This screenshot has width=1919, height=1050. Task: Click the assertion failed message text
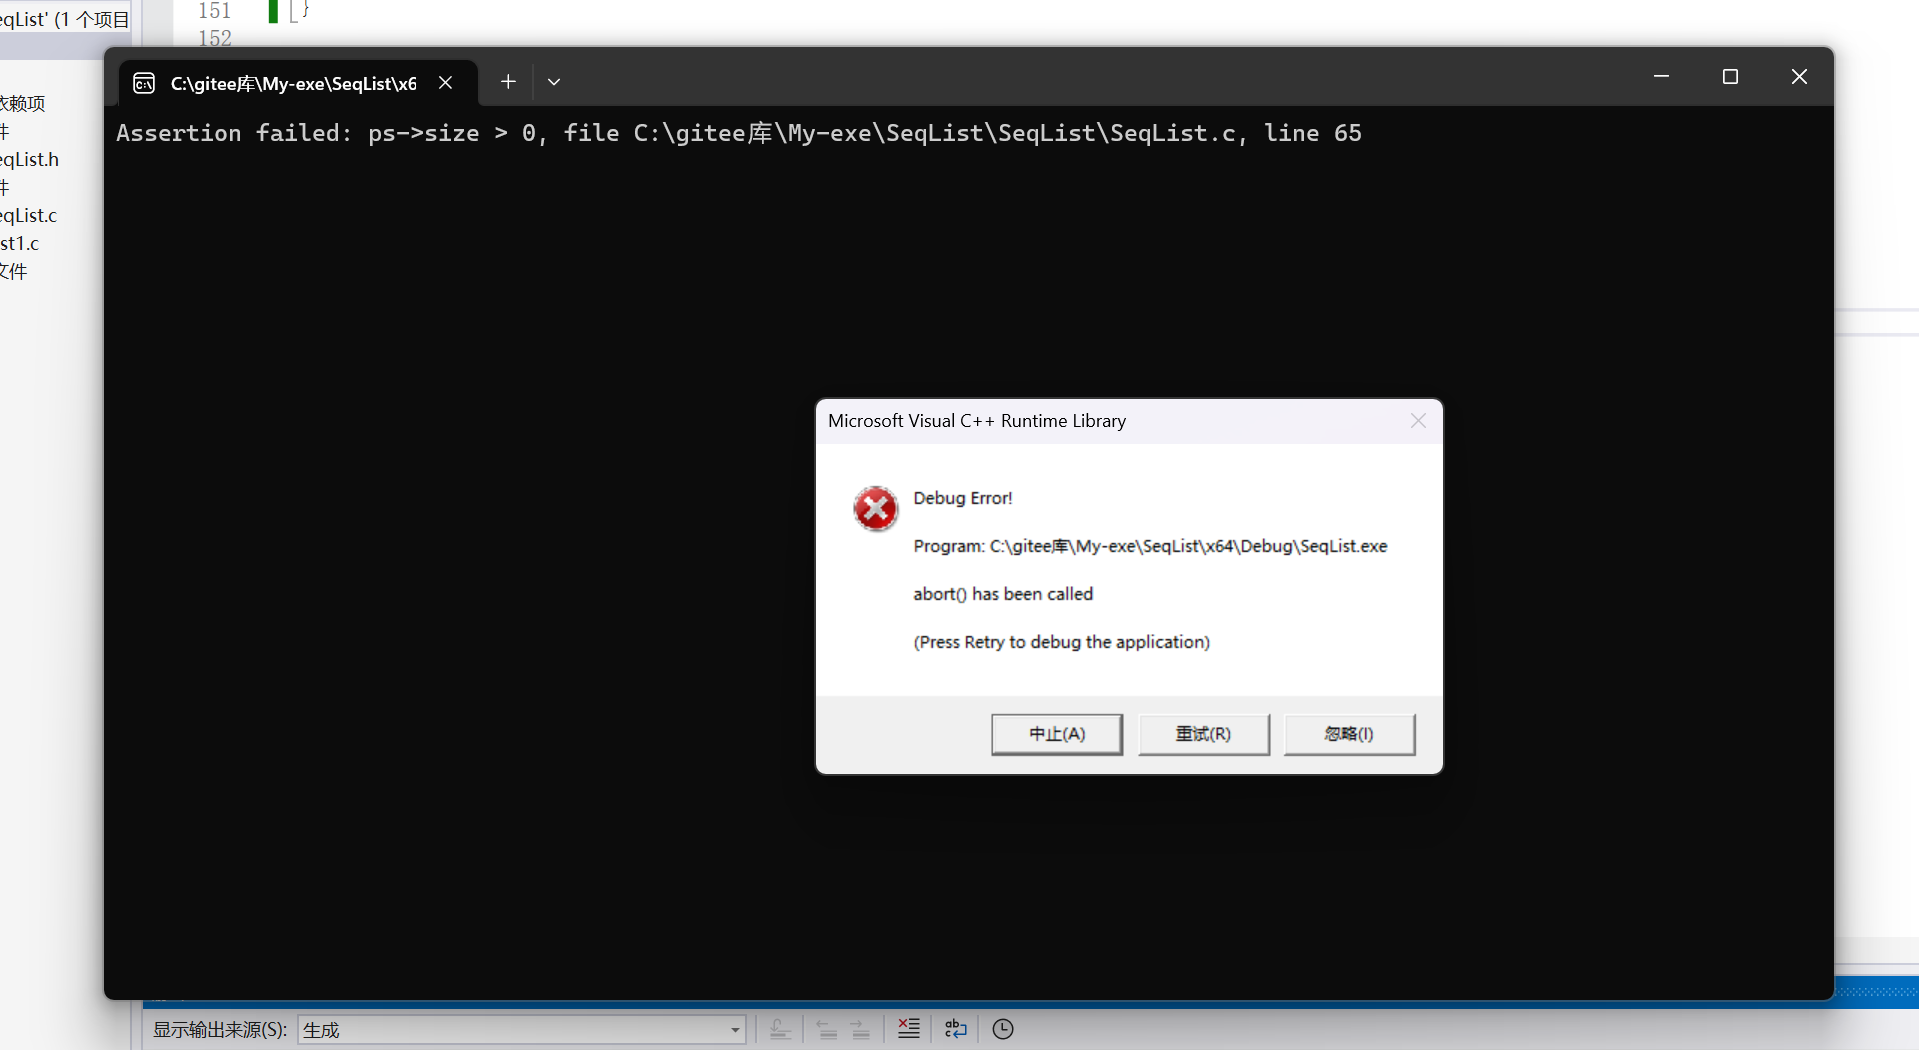738,133
